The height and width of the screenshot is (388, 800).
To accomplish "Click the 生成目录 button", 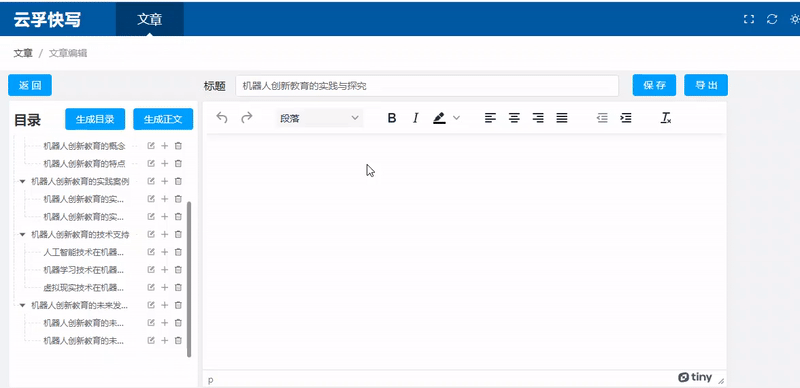I will (95, 119).
